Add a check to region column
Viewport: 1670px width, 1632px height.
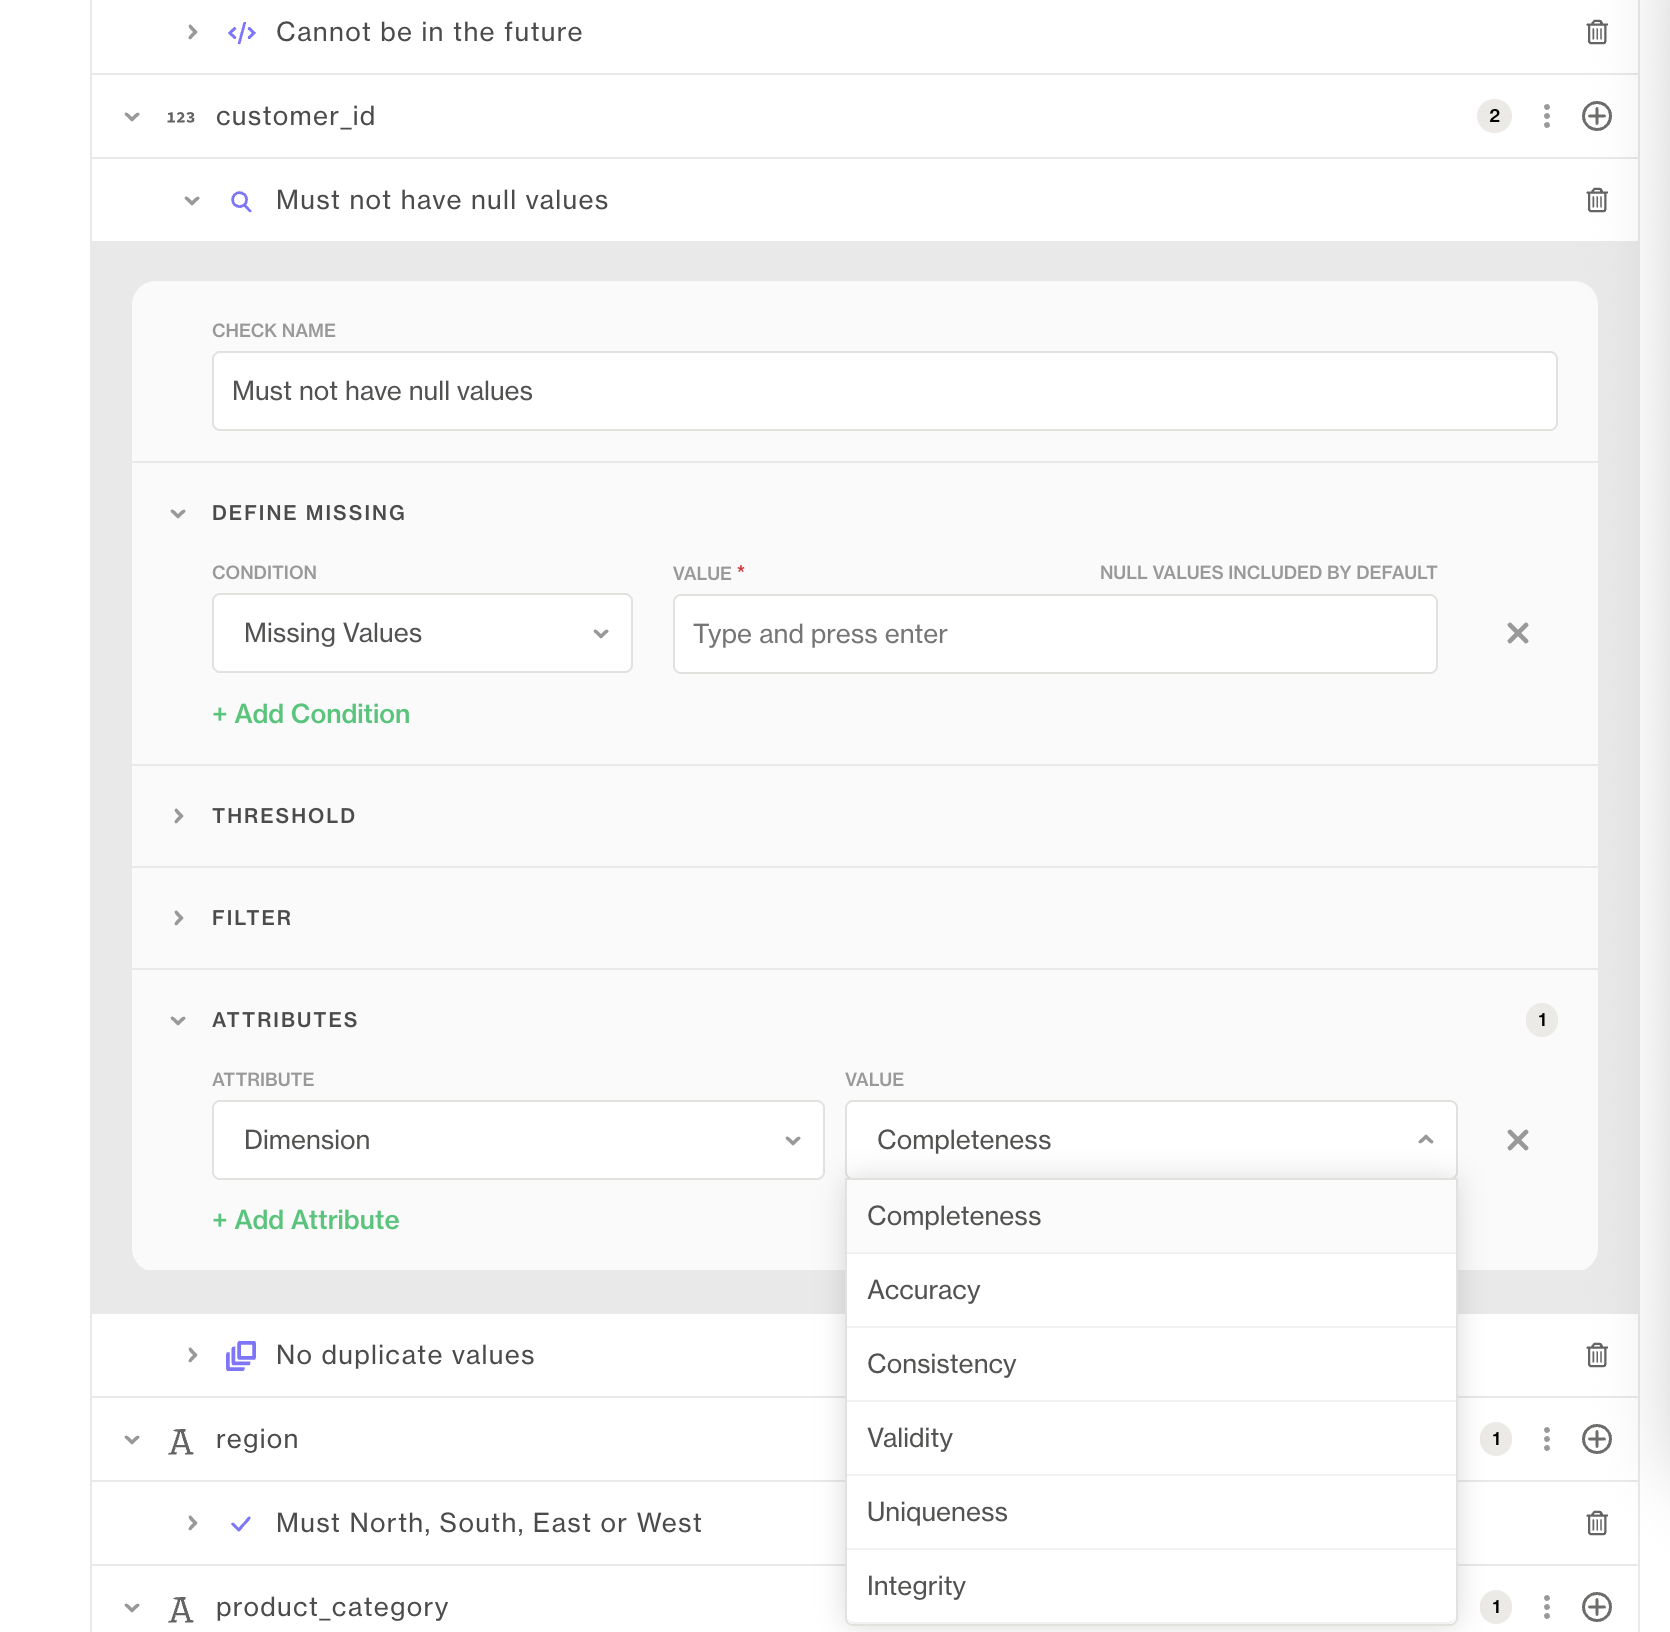point(1596,1439)
